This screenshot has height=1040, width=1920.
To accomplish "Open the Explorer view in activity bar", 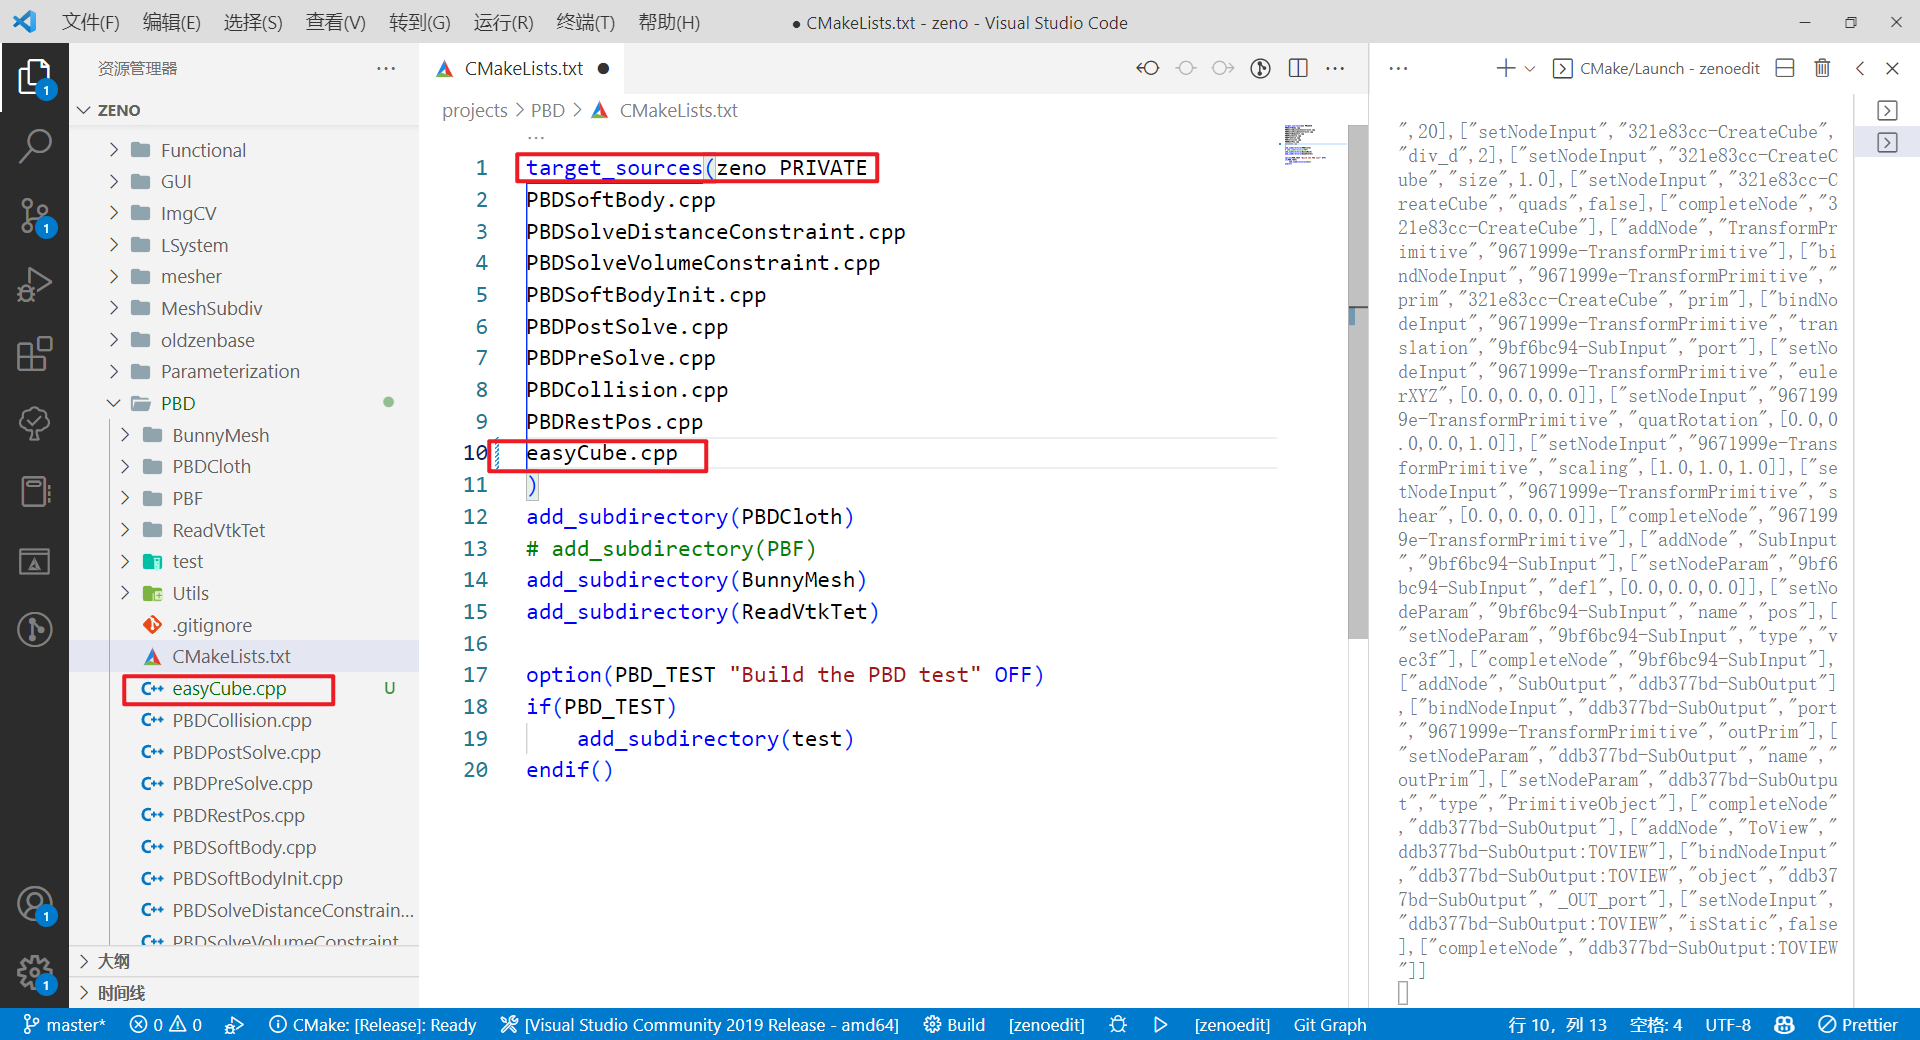I will pos(35,78).
